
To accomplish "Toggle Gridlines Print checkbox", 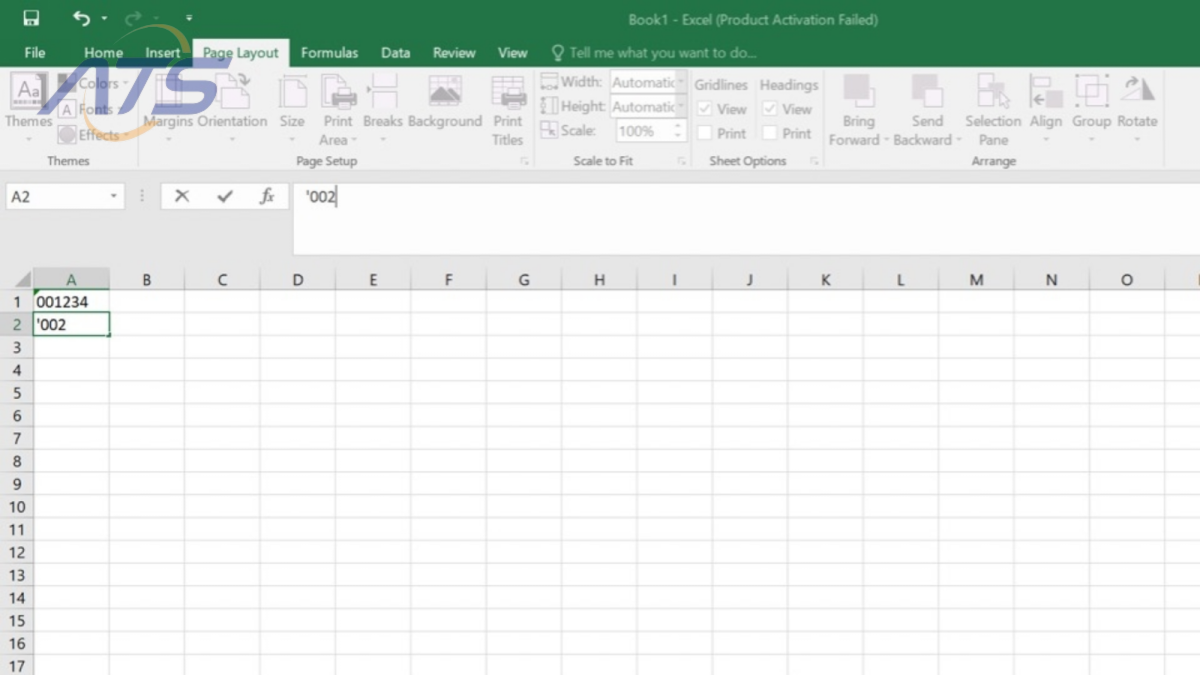I will (x=704, y=133).
